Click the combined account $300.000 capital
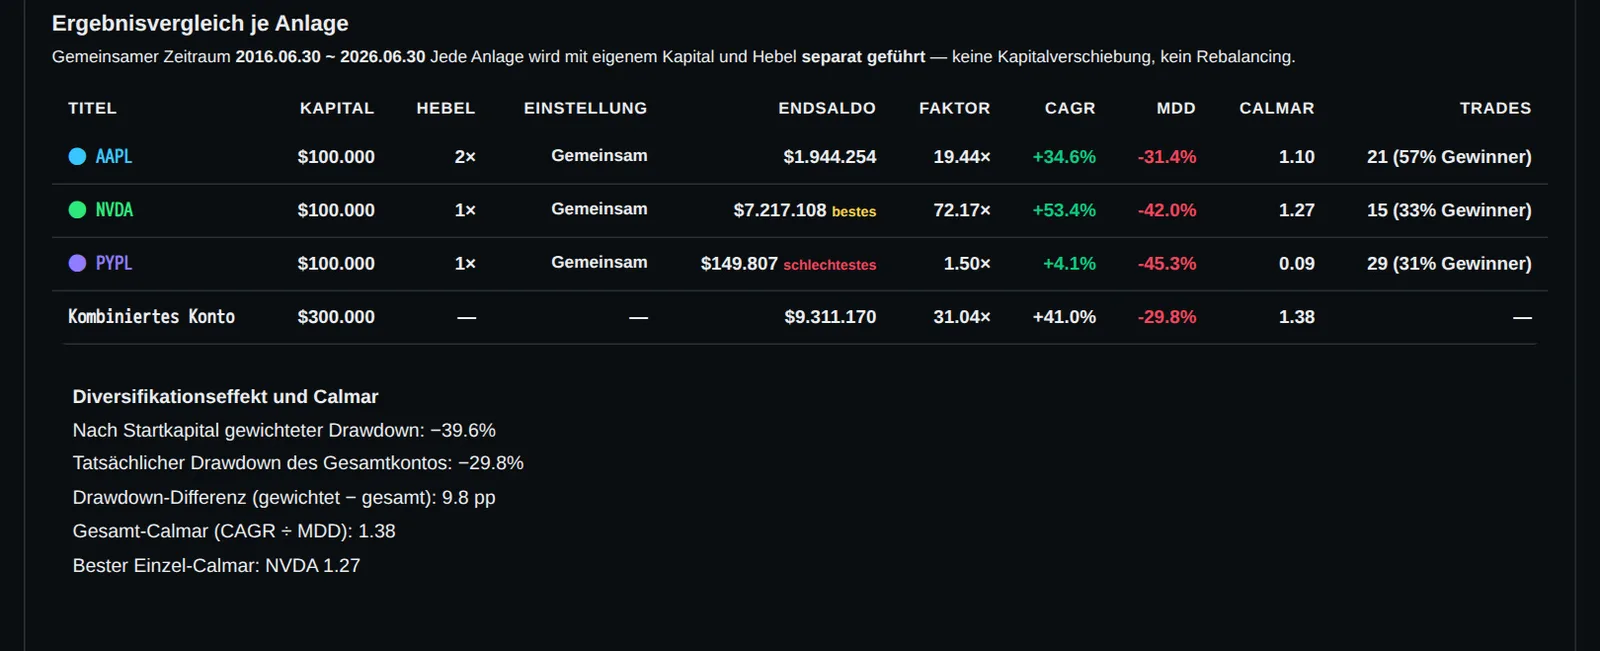This screenshot has height=651, width=1600. coord(336,317)
